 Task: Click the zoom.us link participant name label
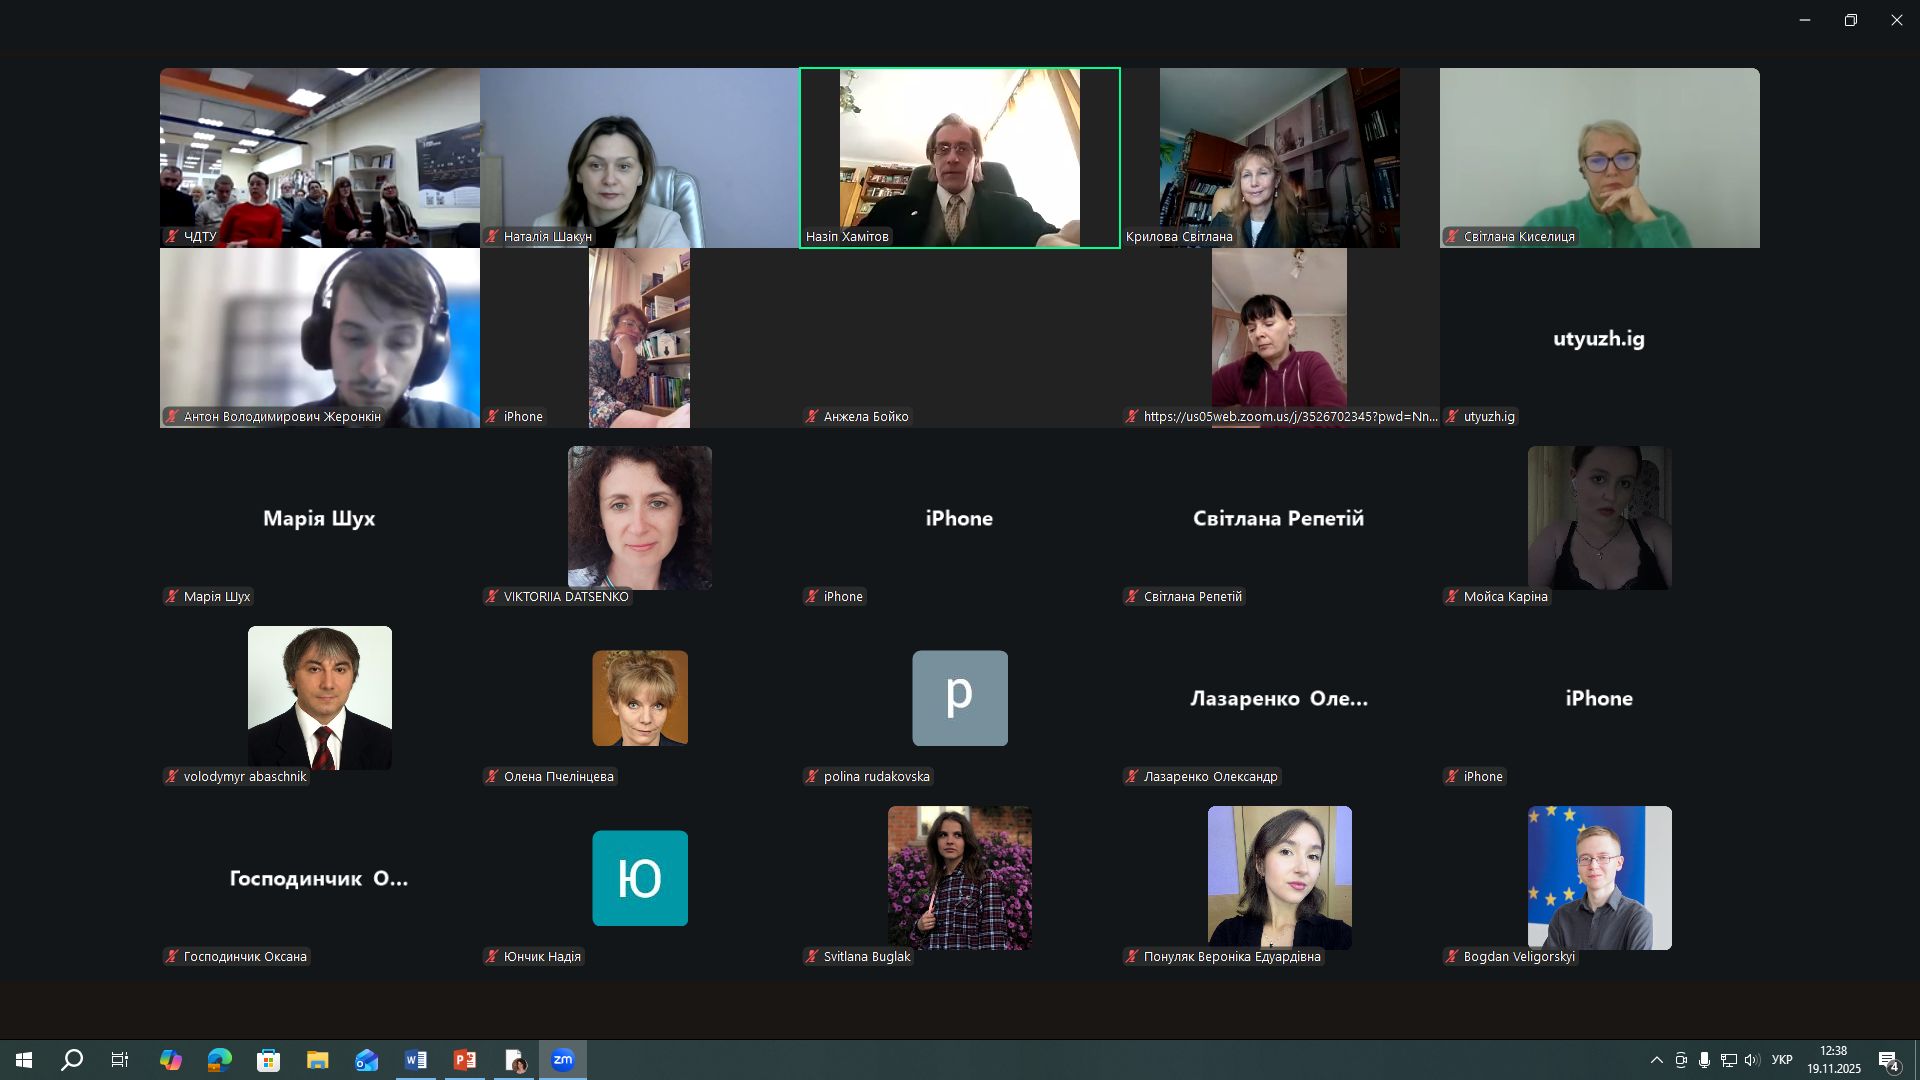pyautogui.click(x=1290, y=417)
